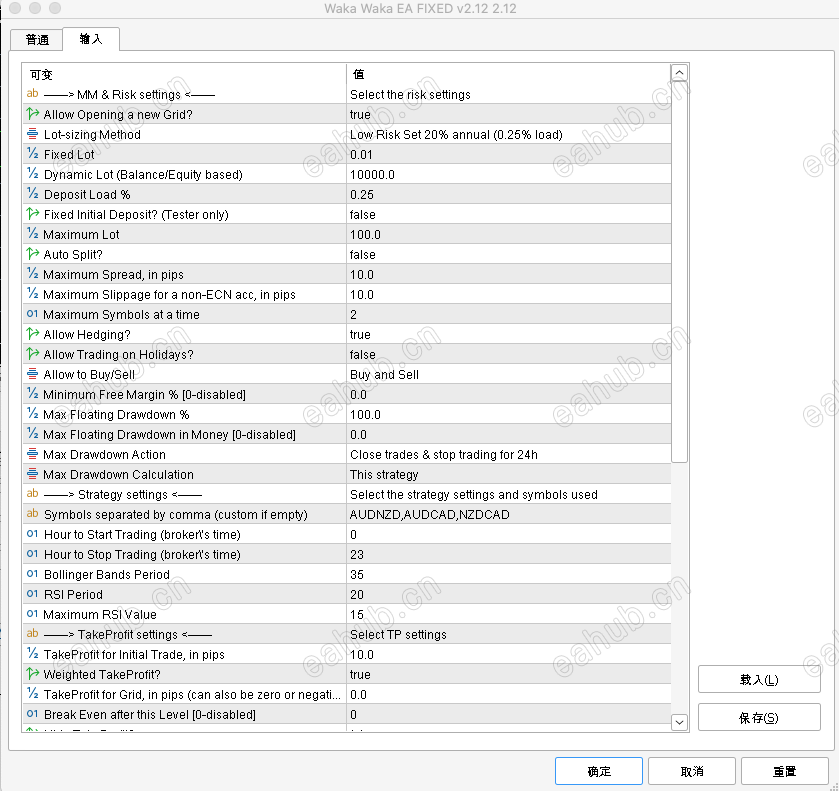This screenshot has width=839, height=791.
Task: Click the bool icon beside Fixed Initial Deposit
Action: coord(33,214)
